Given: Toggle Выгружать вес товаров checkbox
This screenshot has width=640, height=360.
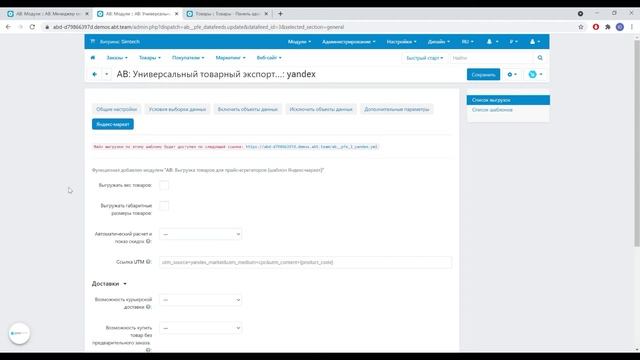Looking at the screenshot, I should (164, 185).
